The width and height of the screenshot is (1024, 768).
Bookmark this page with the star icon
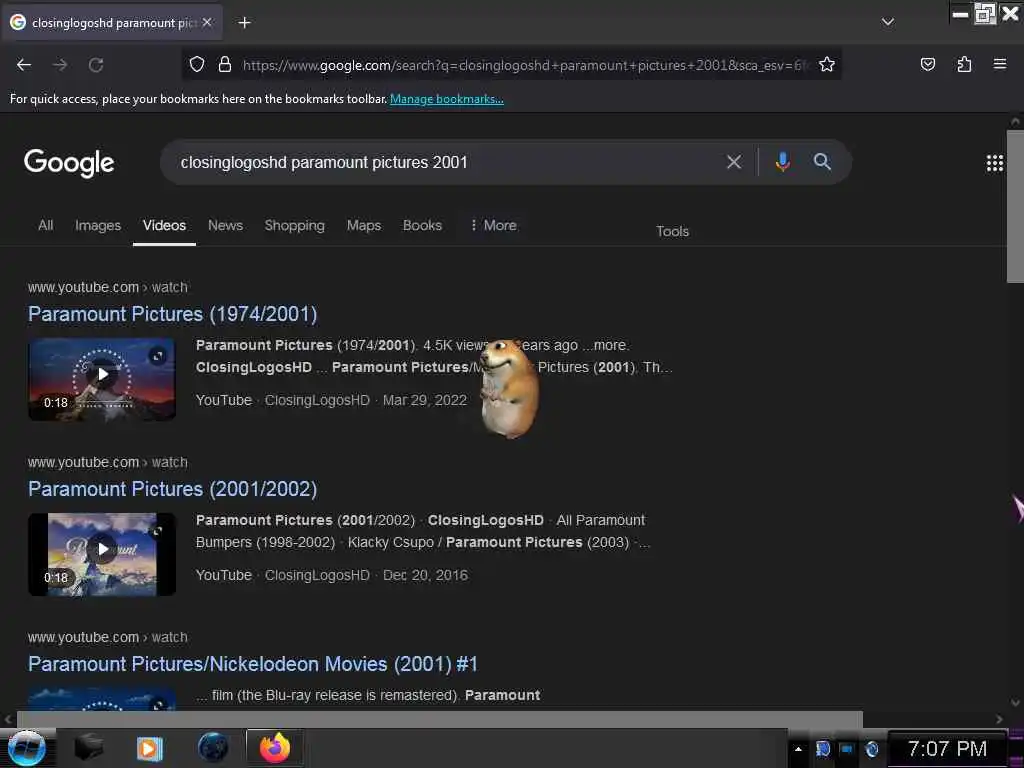tap(827, 64)
